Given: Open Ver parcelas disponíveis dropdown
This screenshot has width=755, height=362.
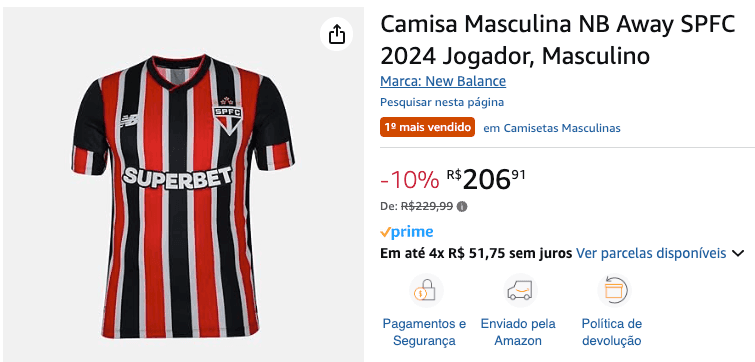Looking at the screenshot, I should (651, 253).
